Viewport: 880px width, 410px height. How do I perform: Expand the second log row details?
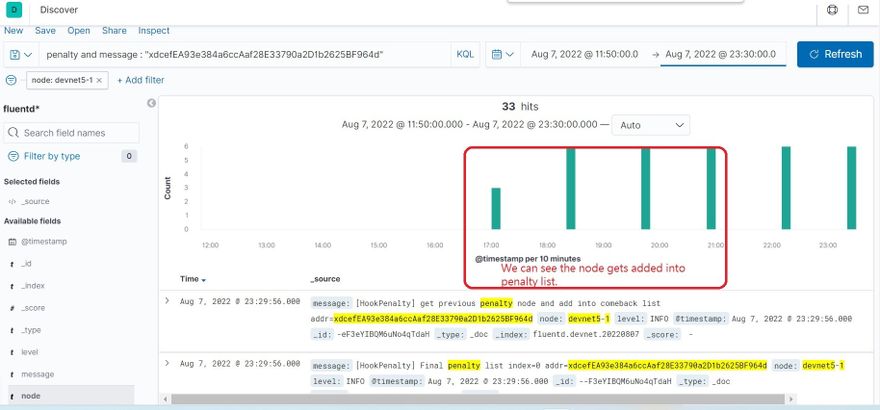(167, 363)
